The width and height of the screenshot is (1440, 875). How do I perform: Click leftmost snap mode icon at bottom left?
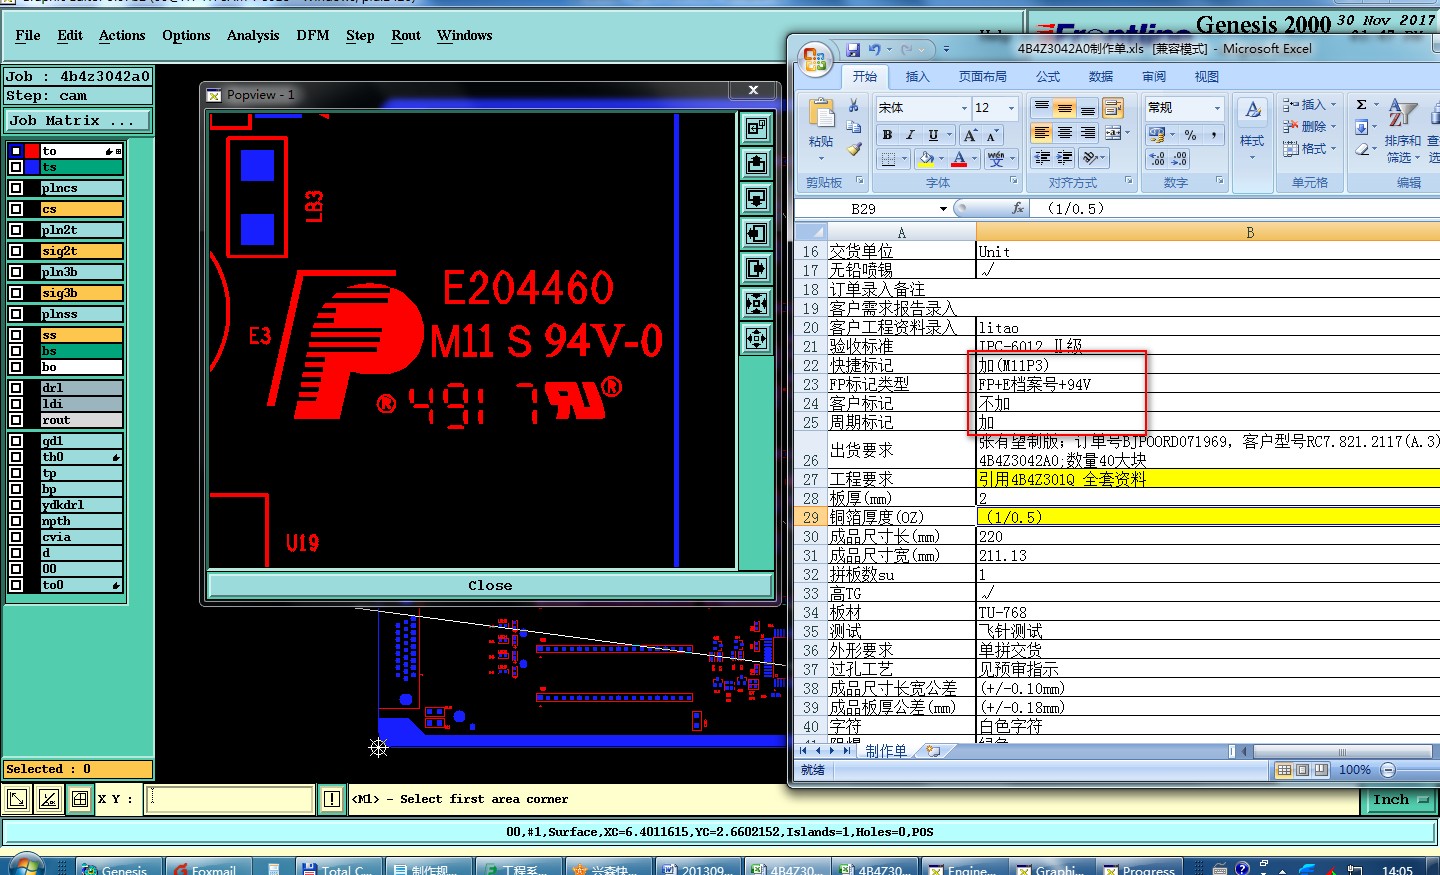(x=17, y=799)
